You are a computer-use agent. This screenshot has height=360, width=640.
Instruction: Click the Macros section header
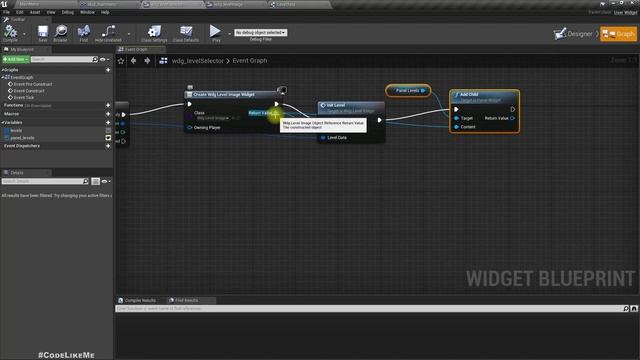coord(11,114)
